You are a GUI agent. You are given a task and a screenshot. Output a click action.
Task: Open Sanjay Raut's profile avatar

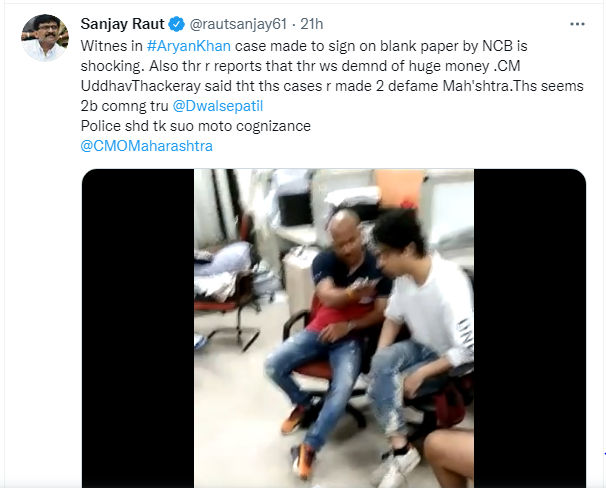(x=45, y=38)
